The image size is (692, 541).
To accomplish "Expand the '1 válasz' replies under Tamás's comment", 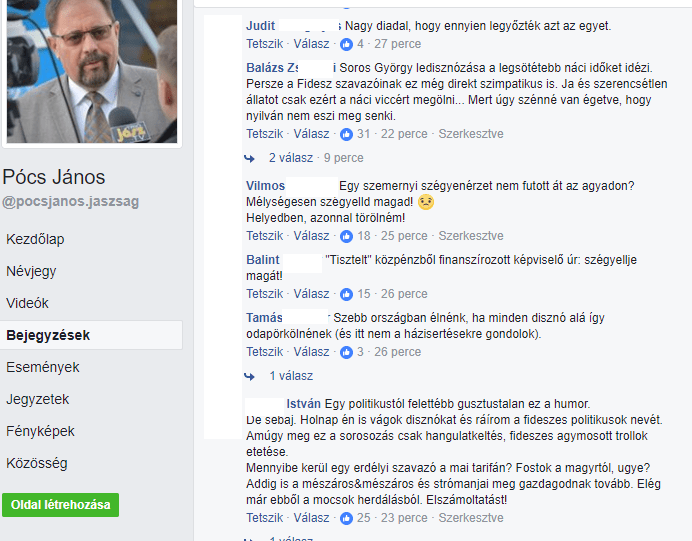I will coord(291,376).
